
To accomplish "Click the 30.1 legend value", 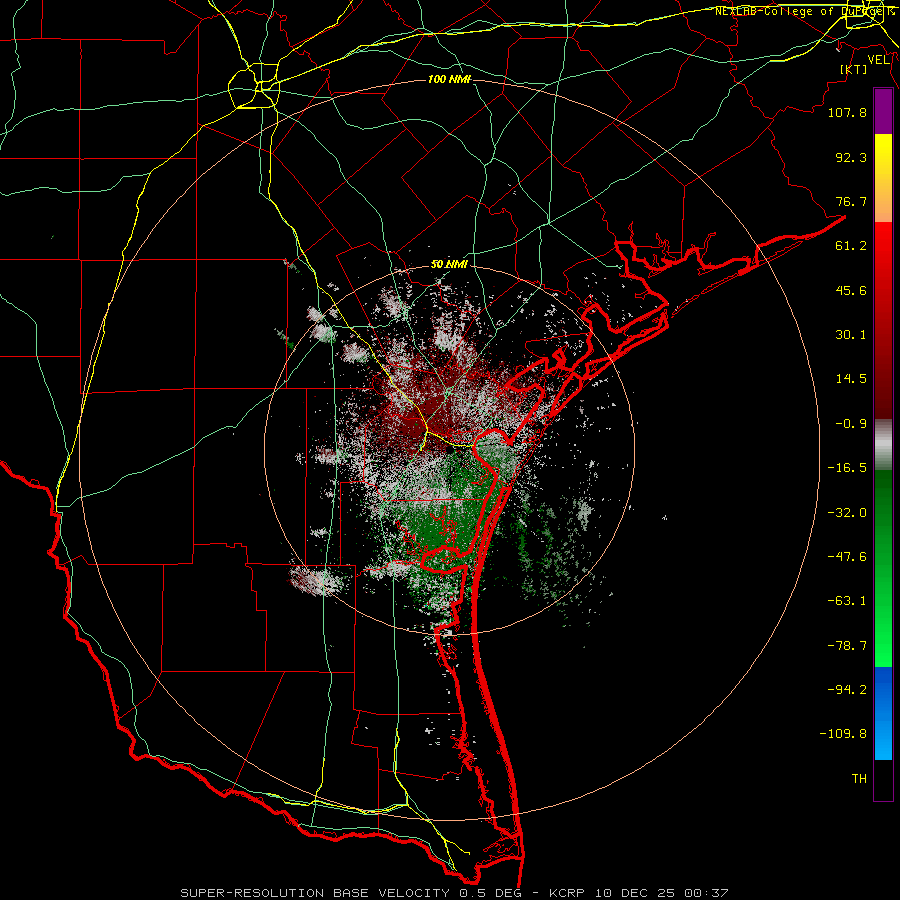I will (x=851, y=335).
